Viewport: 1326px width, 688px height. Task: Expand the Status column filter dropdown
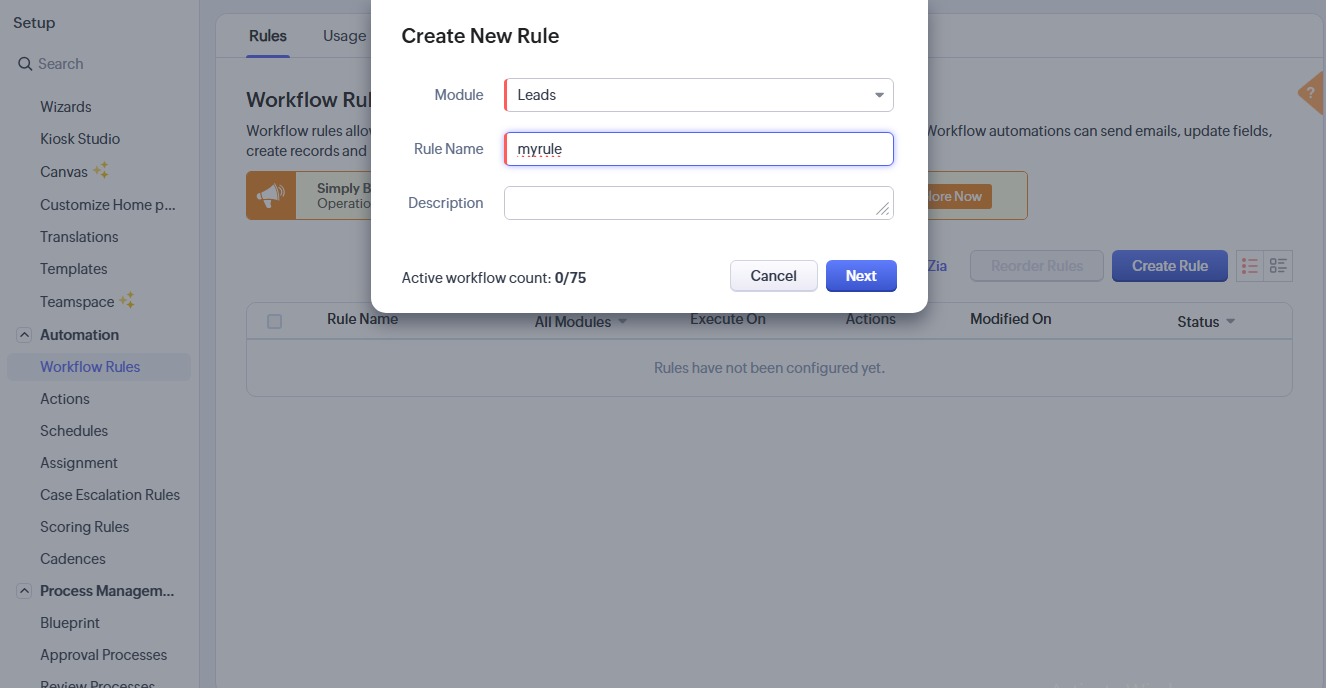point(1206,322)
